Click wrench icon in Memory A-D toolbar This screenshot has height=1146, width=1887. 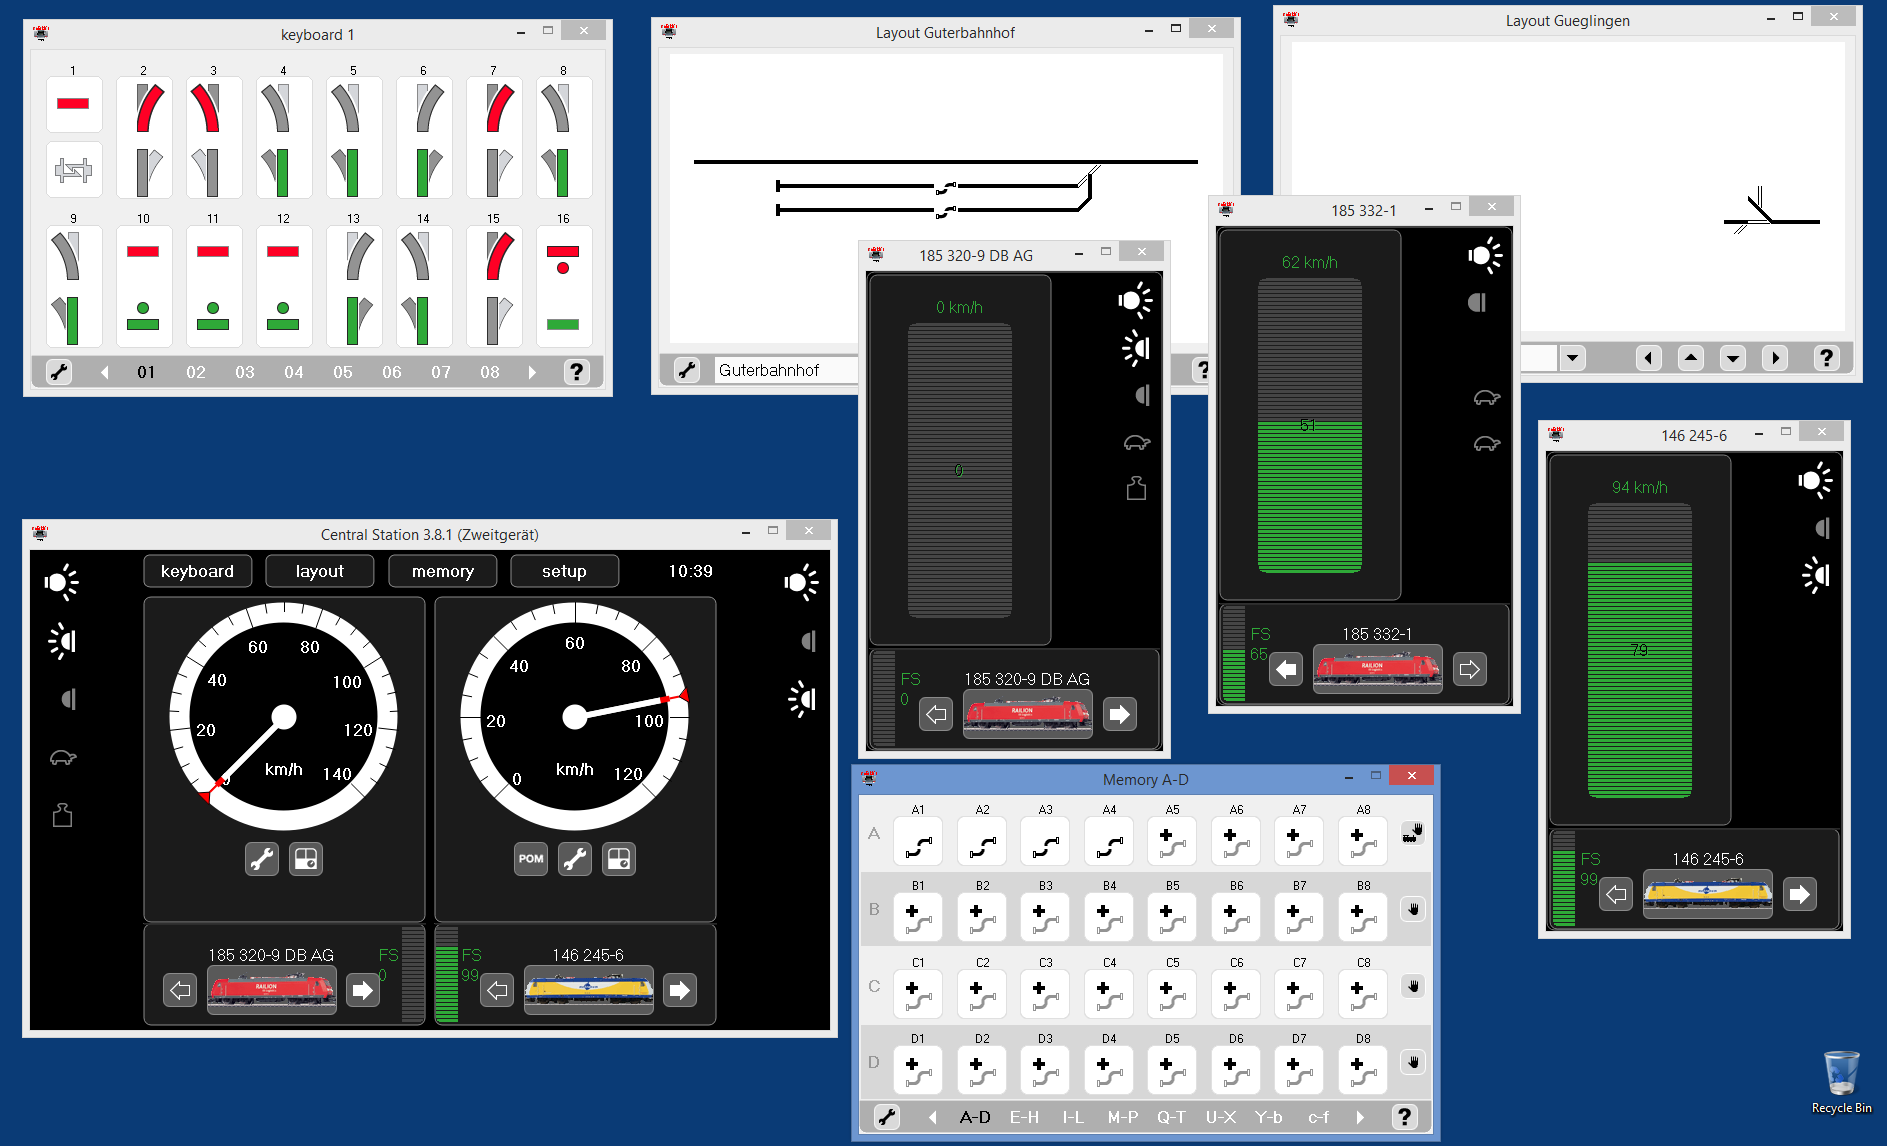pyautogui.click(x=887, y=1116)
